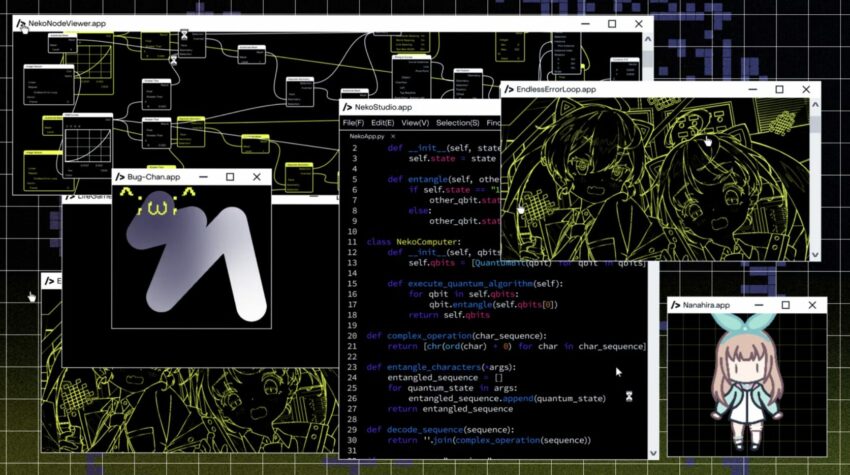Viewport: 850px width, 475px height.
Task: Click code line "class NekoComputer:"
Action: (414, 242)
